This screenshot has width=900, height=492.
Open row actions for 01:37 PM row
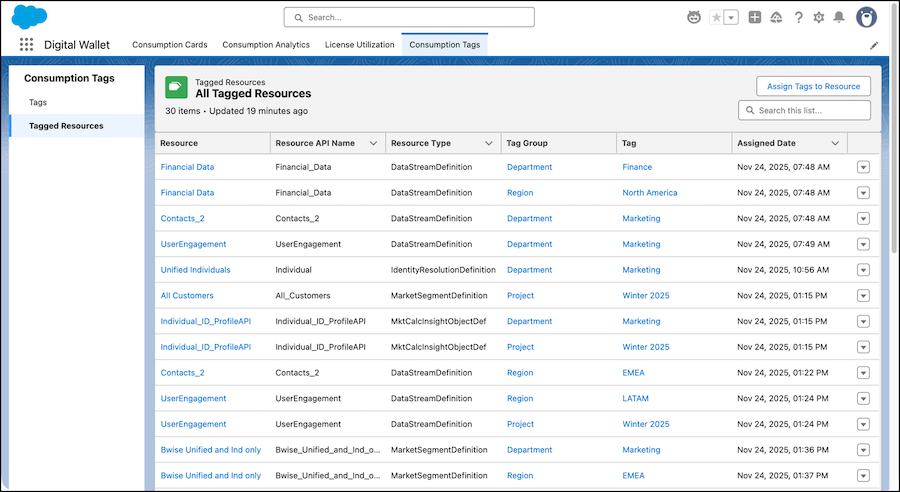tap(863, 475)
